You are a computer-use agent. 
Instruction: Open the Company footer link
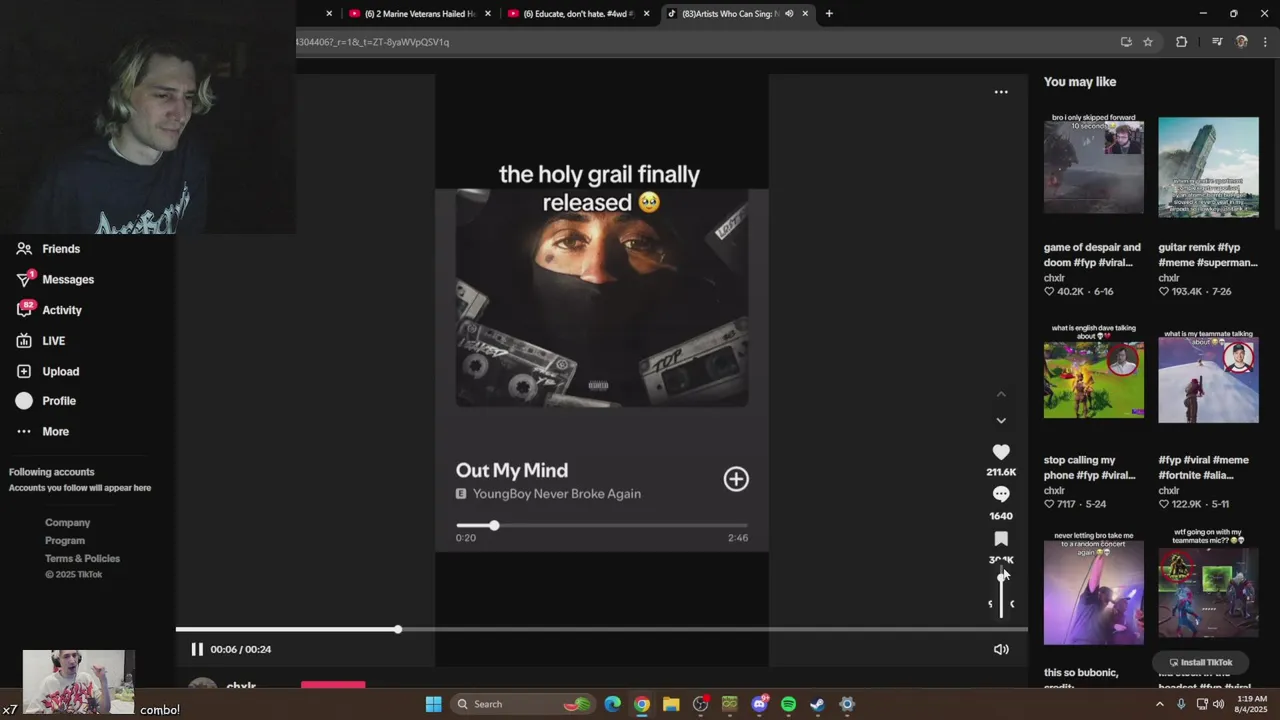67,523
